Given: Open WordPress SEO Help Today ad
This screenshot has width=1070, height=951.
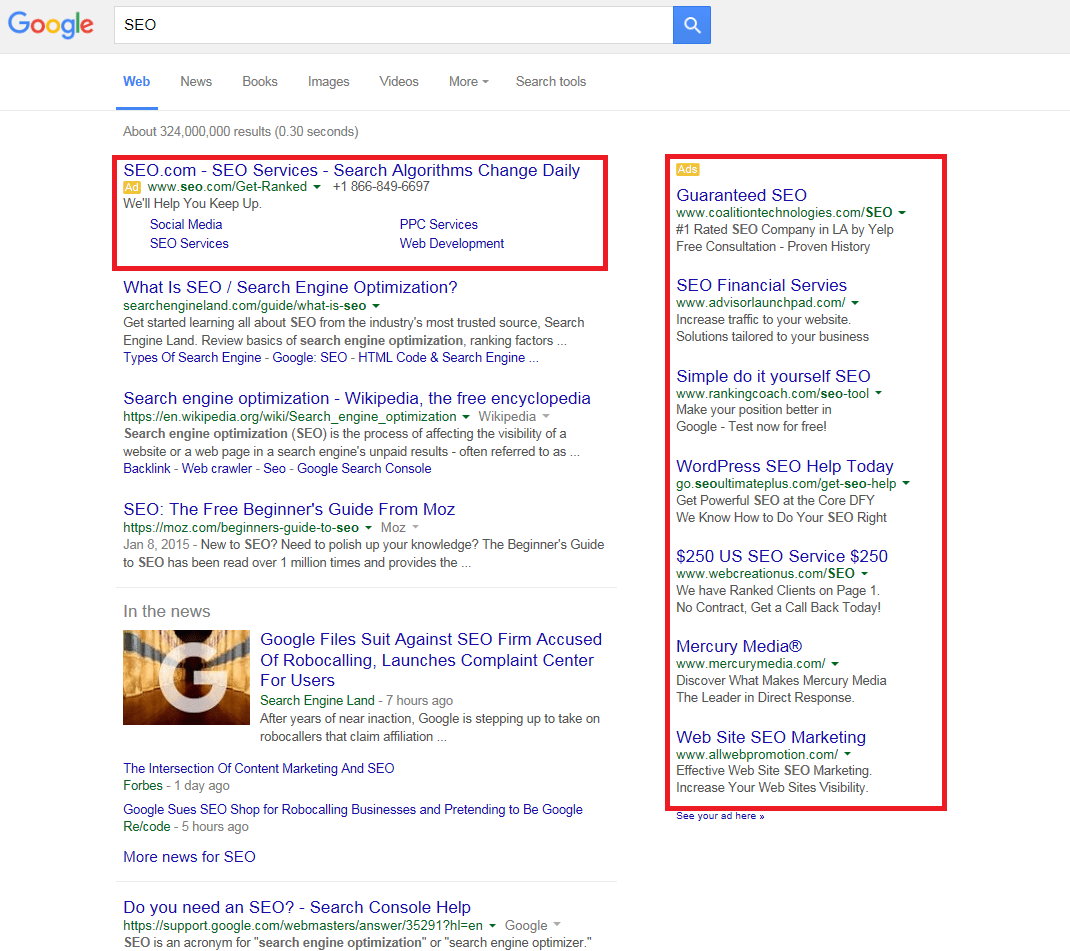Looking at the screenshot, I should (785, 467).
